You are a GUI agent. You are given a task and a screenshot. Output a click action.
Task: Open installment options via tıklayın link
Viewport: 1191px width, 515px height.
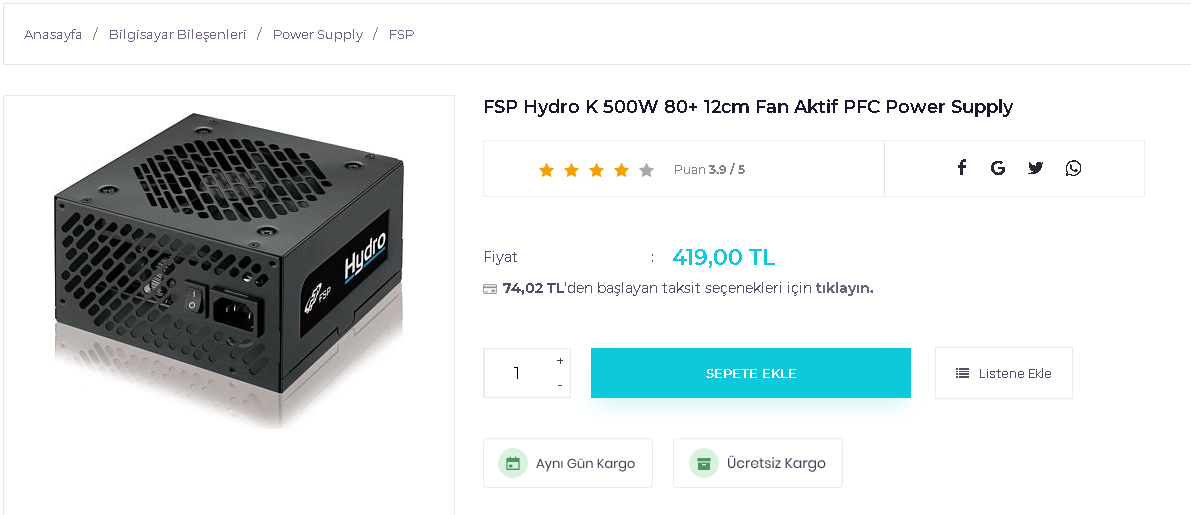coord(844,288)
